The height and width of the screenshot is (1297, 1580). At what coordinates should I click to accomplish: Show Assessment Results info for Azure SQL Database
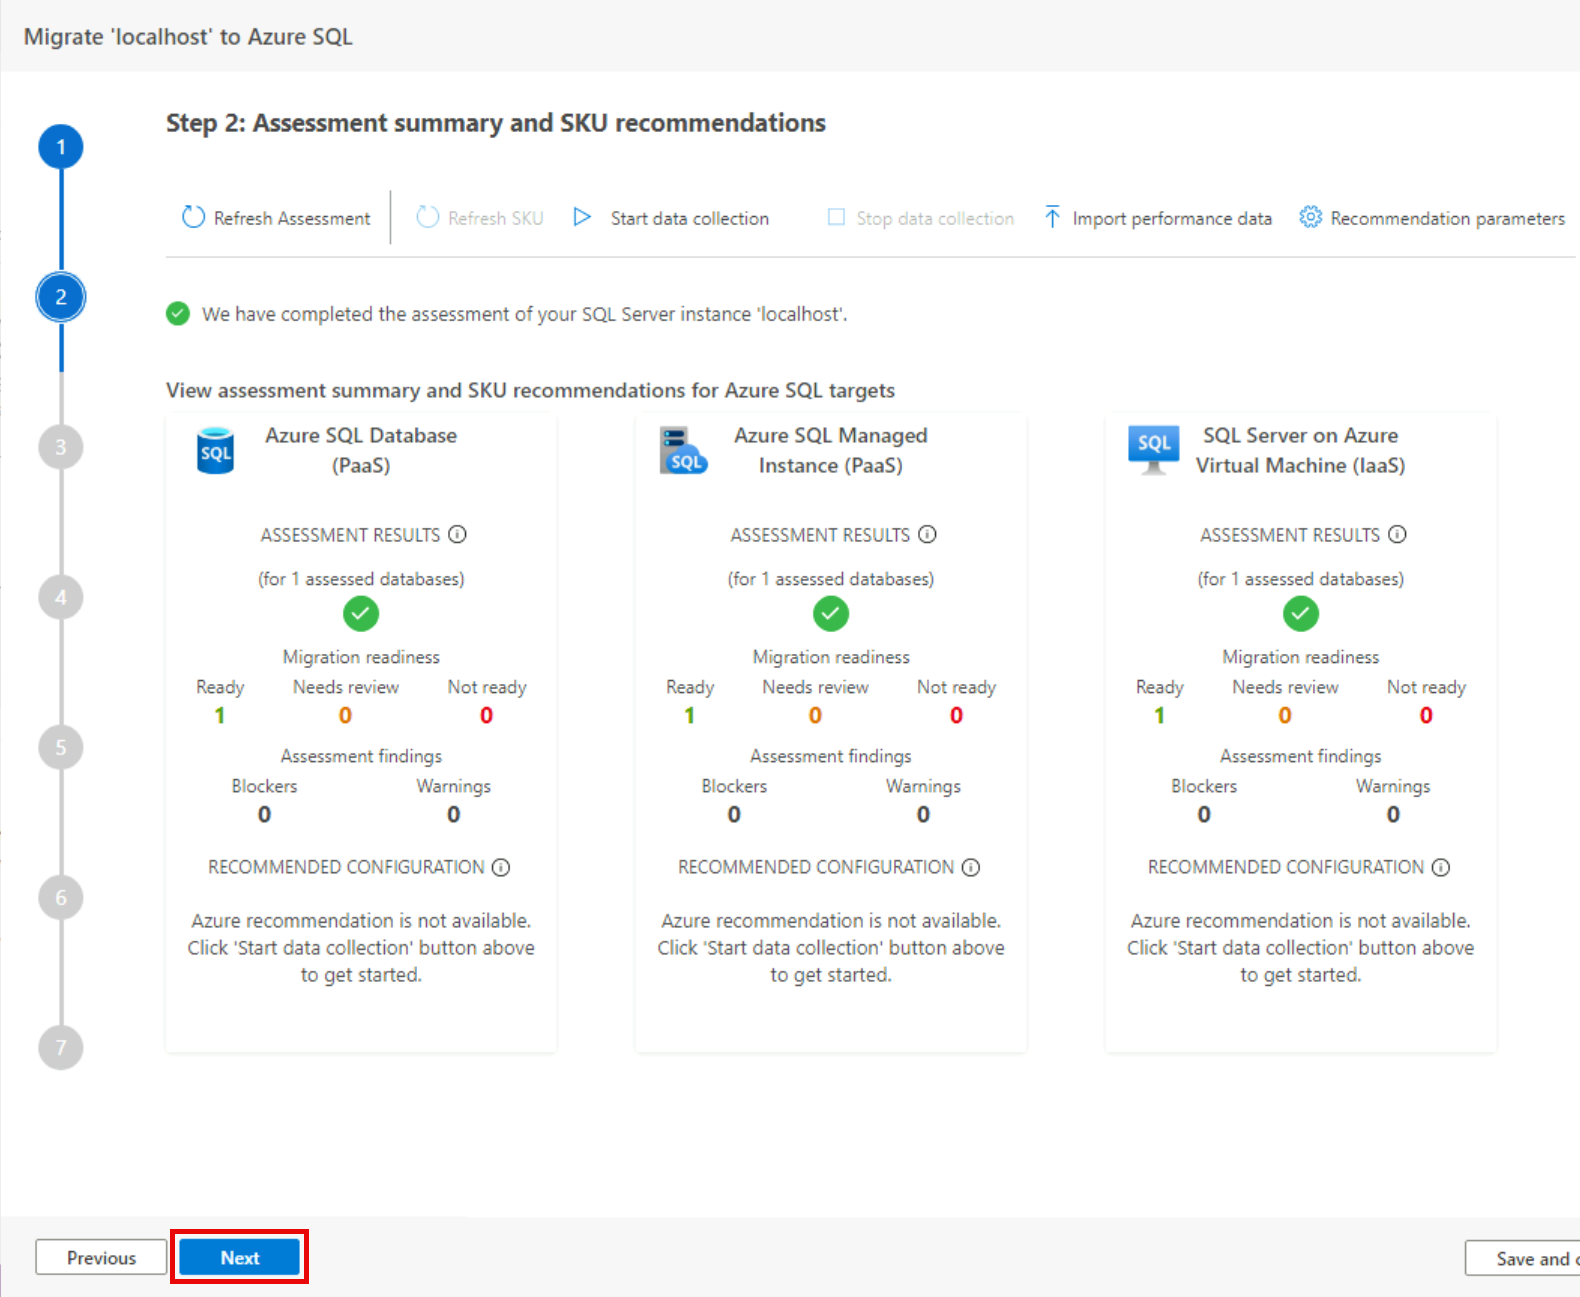pos(457,534)
